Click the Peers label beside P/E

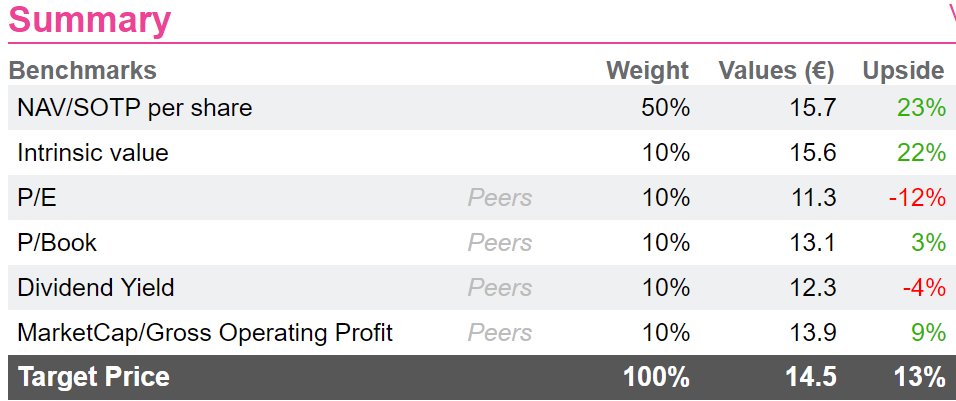coord(500,198)
